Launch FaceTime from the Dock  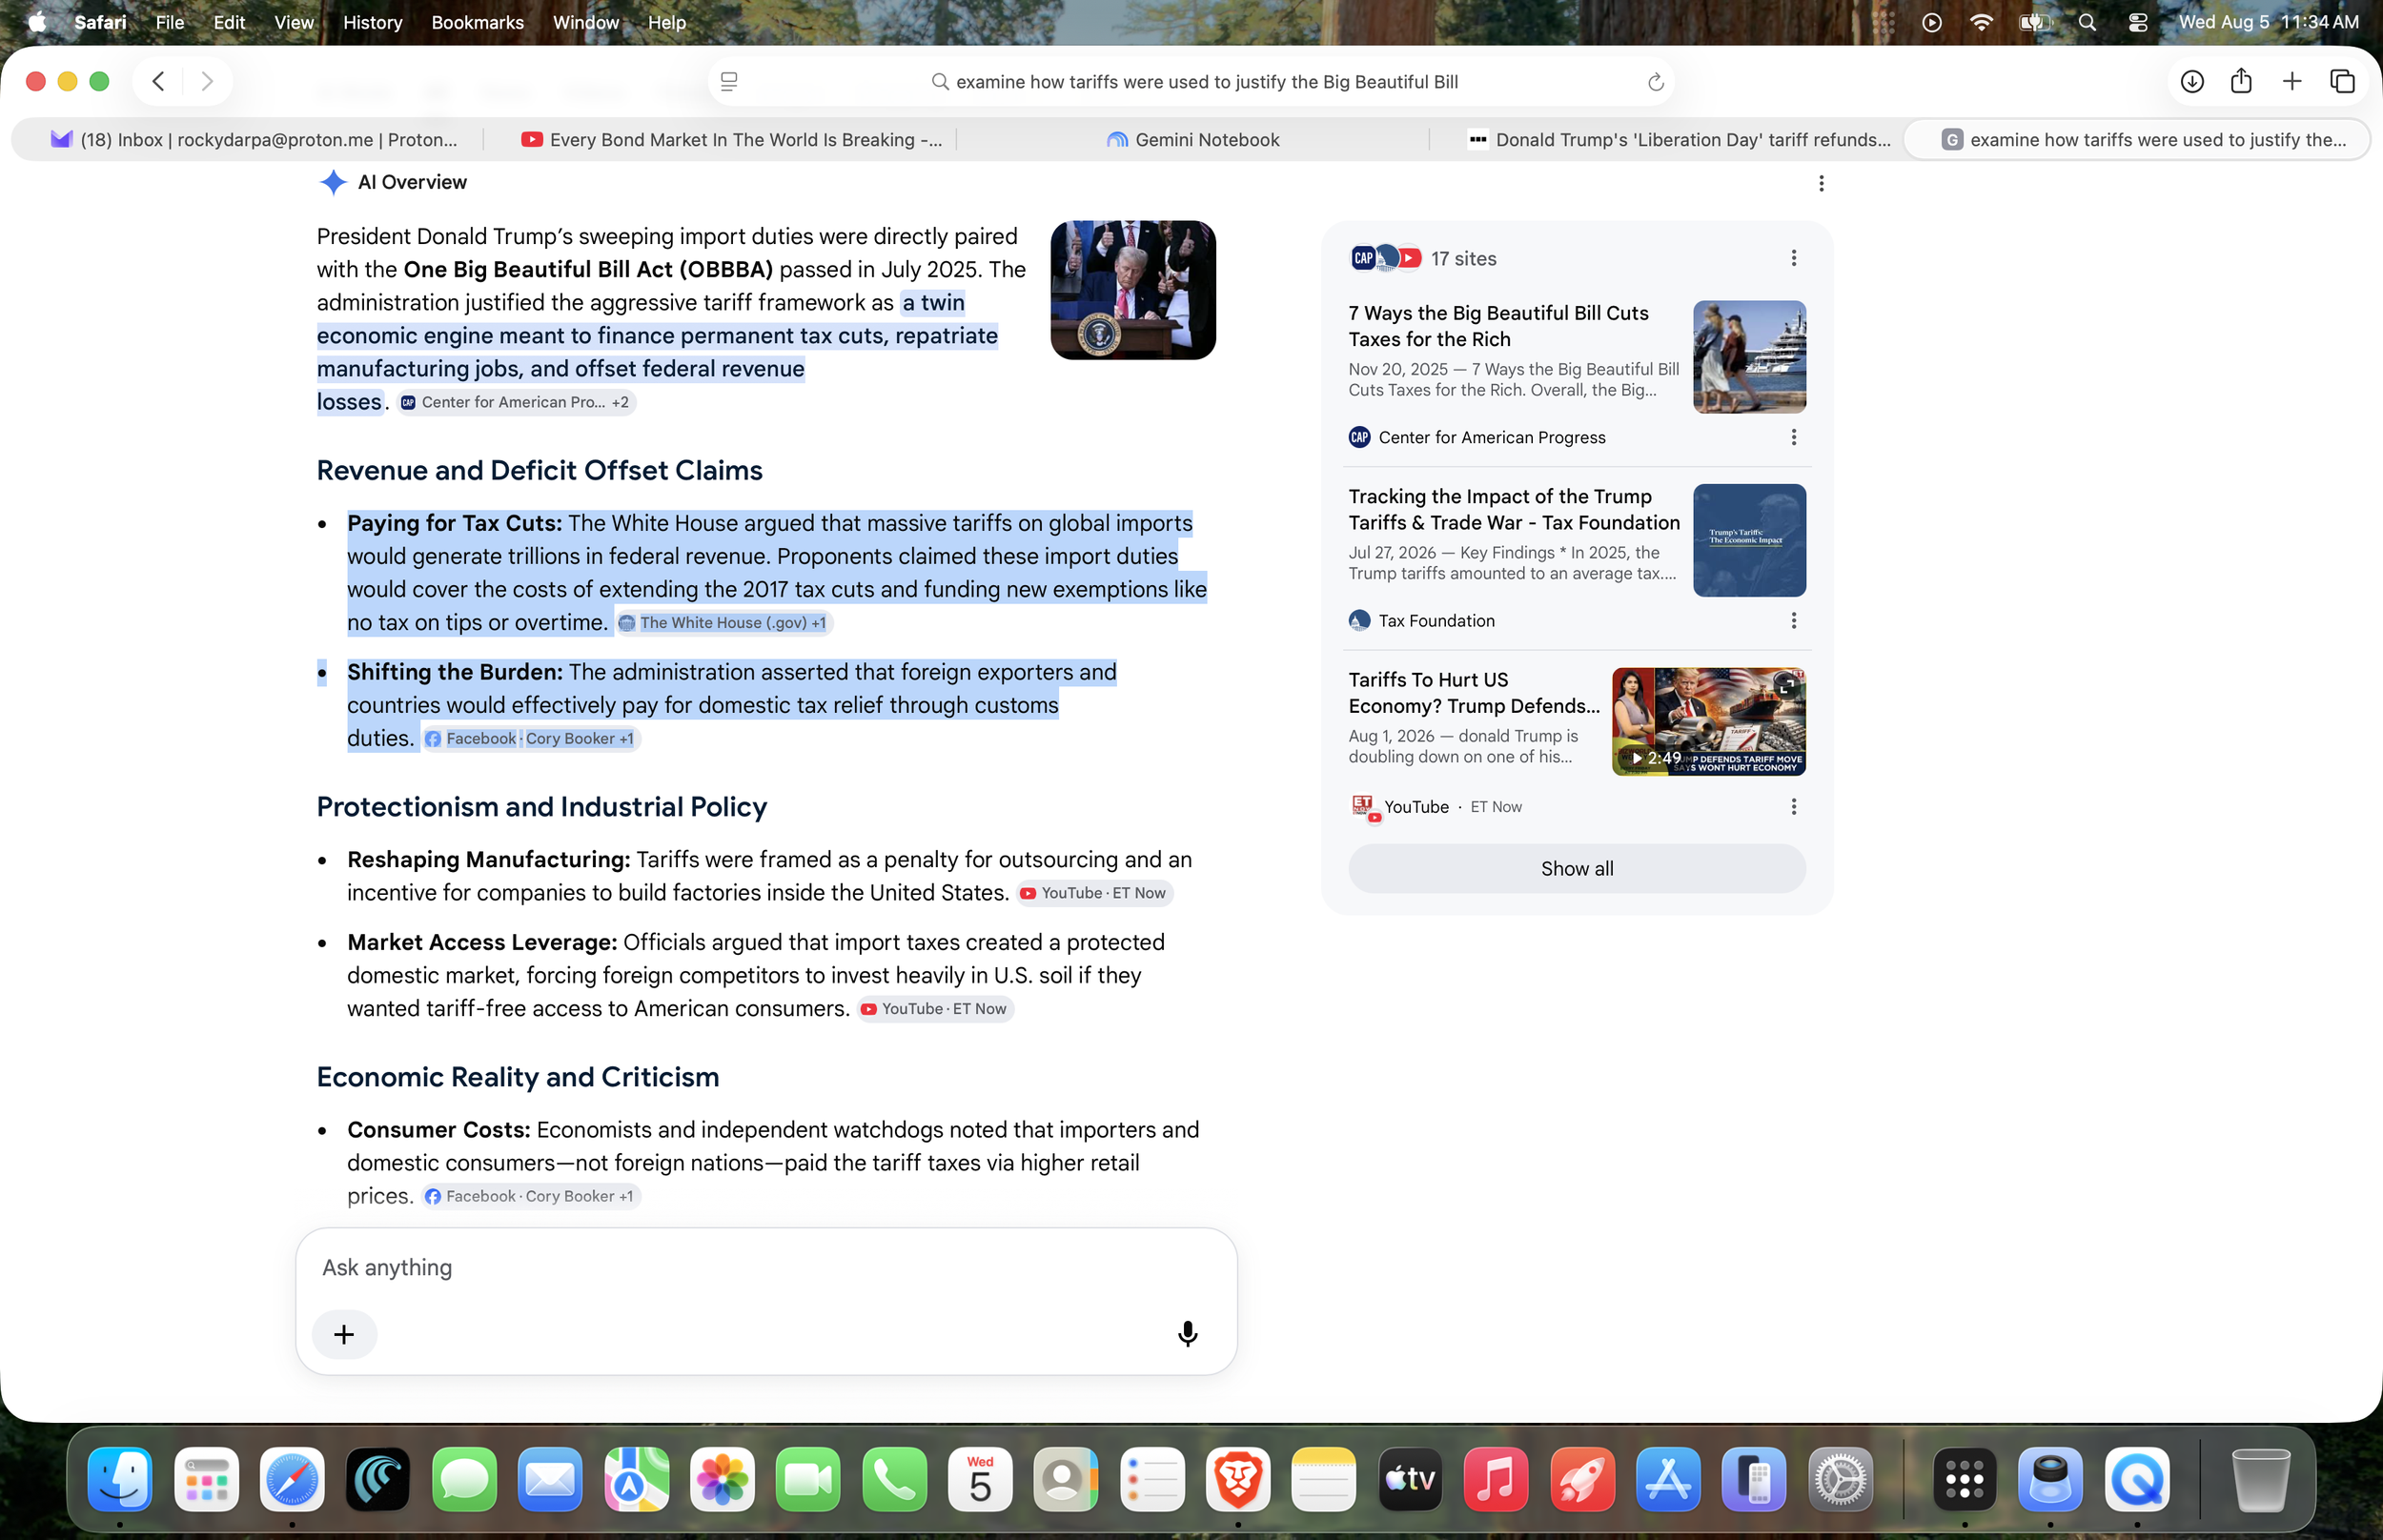click(808, 1478)
